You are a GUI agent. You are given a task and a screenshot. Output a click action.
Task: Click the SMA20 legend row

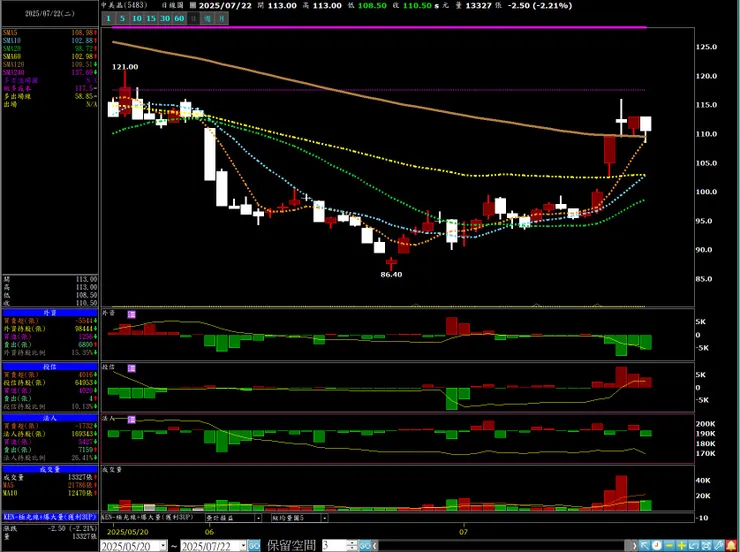(x=50, y=49)
